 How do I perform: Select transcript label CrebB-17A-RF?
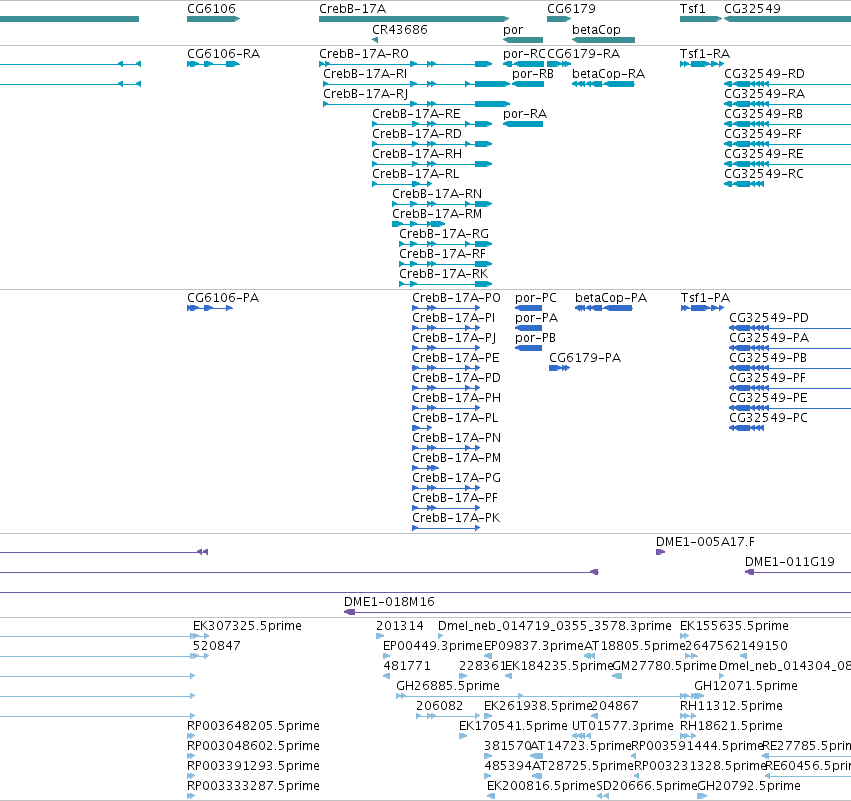pyautogui.click(x=442, y=254)
